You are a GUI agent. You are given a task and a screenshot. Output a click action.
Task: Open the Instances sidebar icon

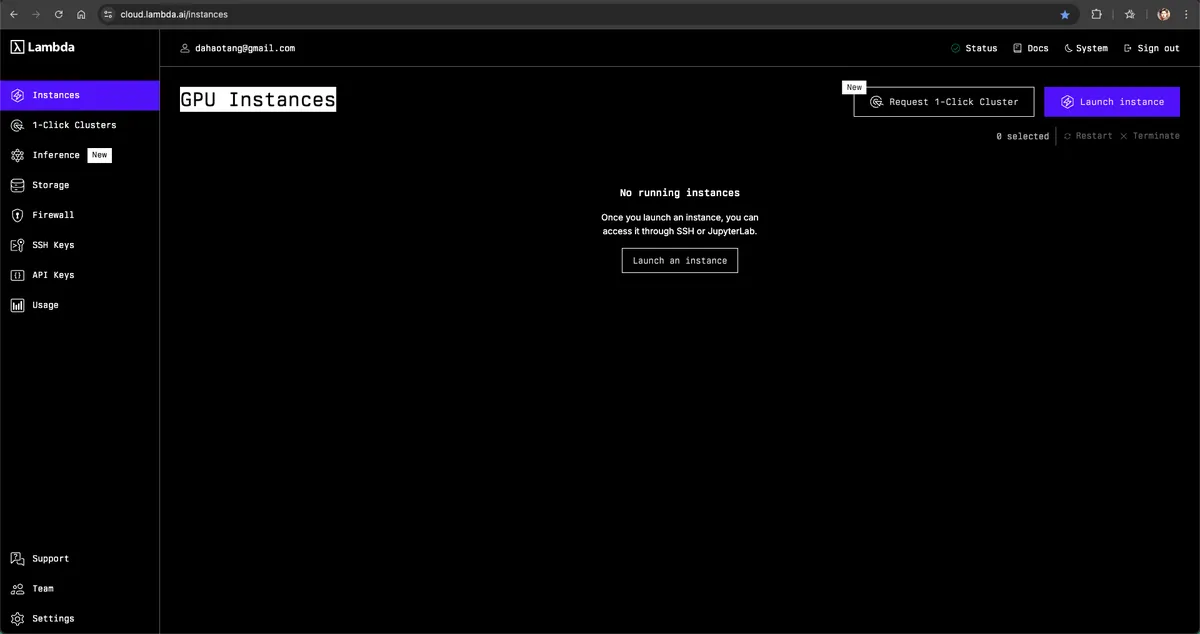pyautogui.click(x=17, y=96)
